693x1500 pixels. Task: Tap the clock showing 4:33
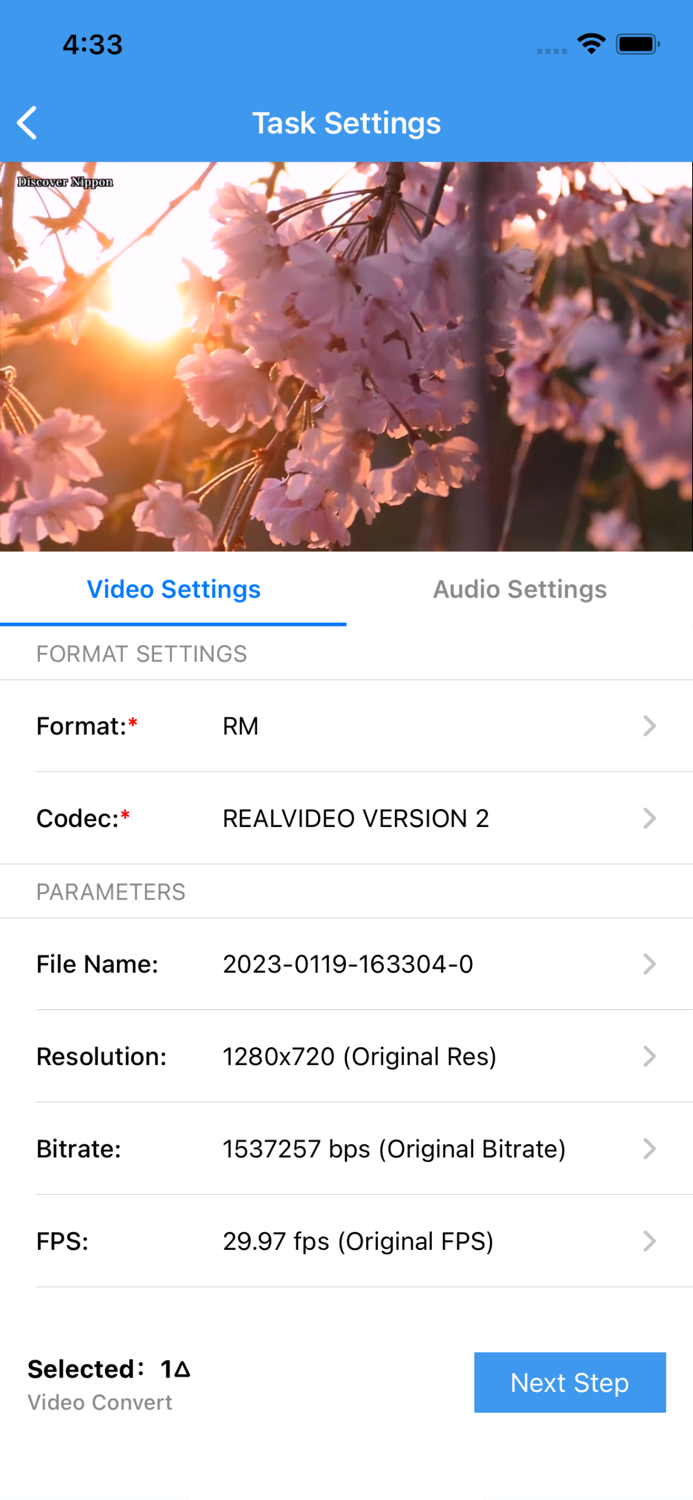coord(92,44)
